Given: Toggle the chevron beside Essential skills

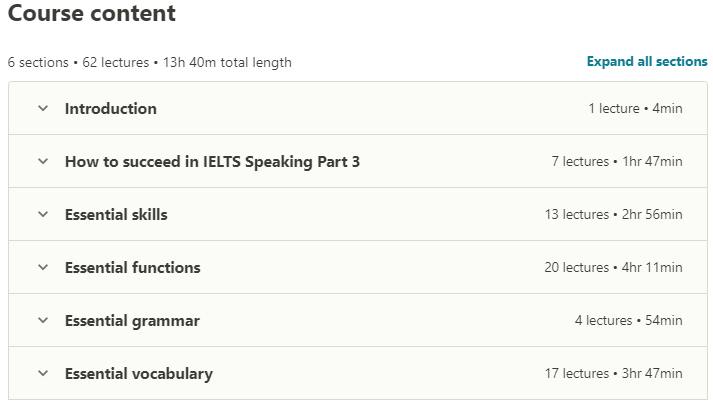Looking at the screenshot, I should (x=43, y=214).
